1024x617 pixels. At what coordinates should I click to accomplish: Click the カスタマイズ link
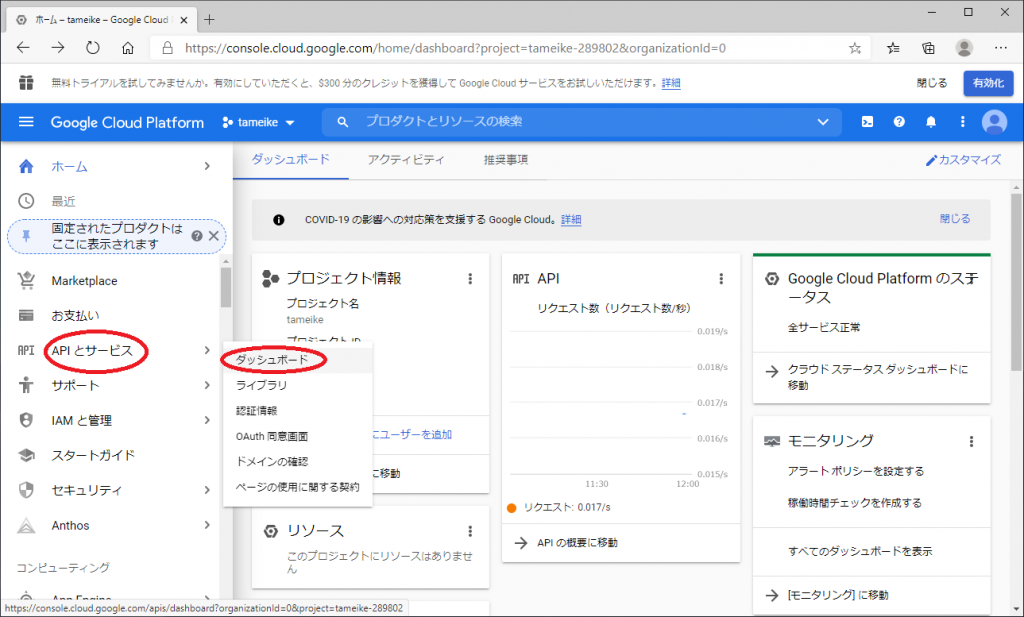tap(963, 160)
